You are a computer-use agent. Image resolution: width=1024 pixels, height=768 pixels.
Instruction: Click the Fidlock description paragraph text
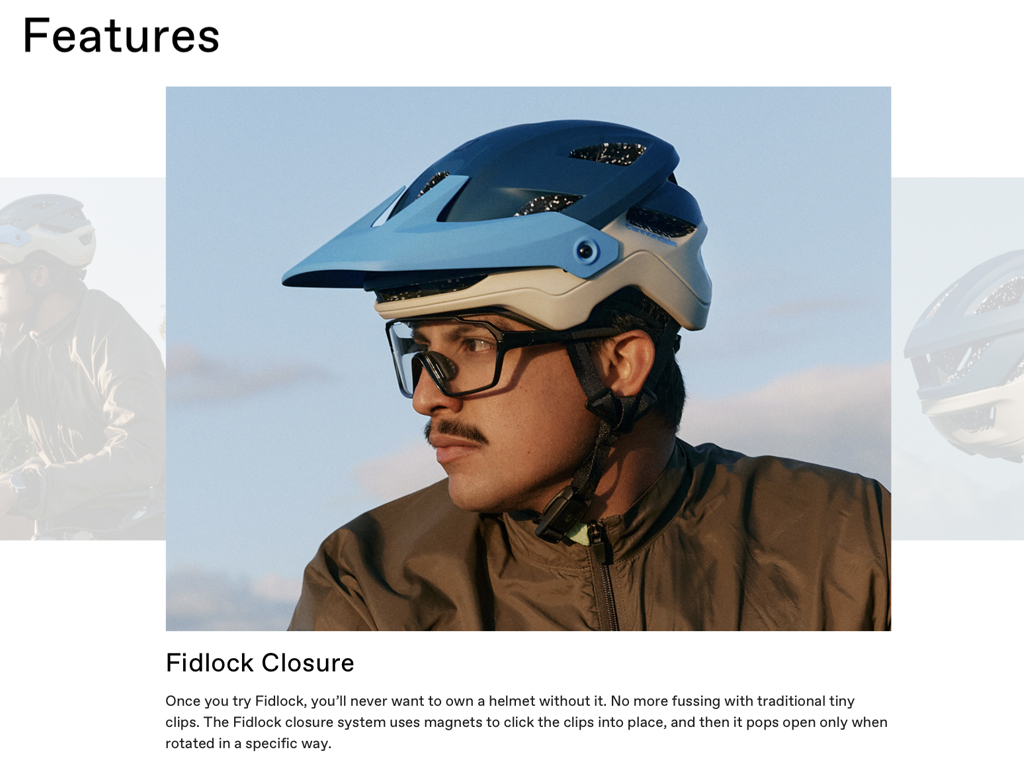click(526, 722)
